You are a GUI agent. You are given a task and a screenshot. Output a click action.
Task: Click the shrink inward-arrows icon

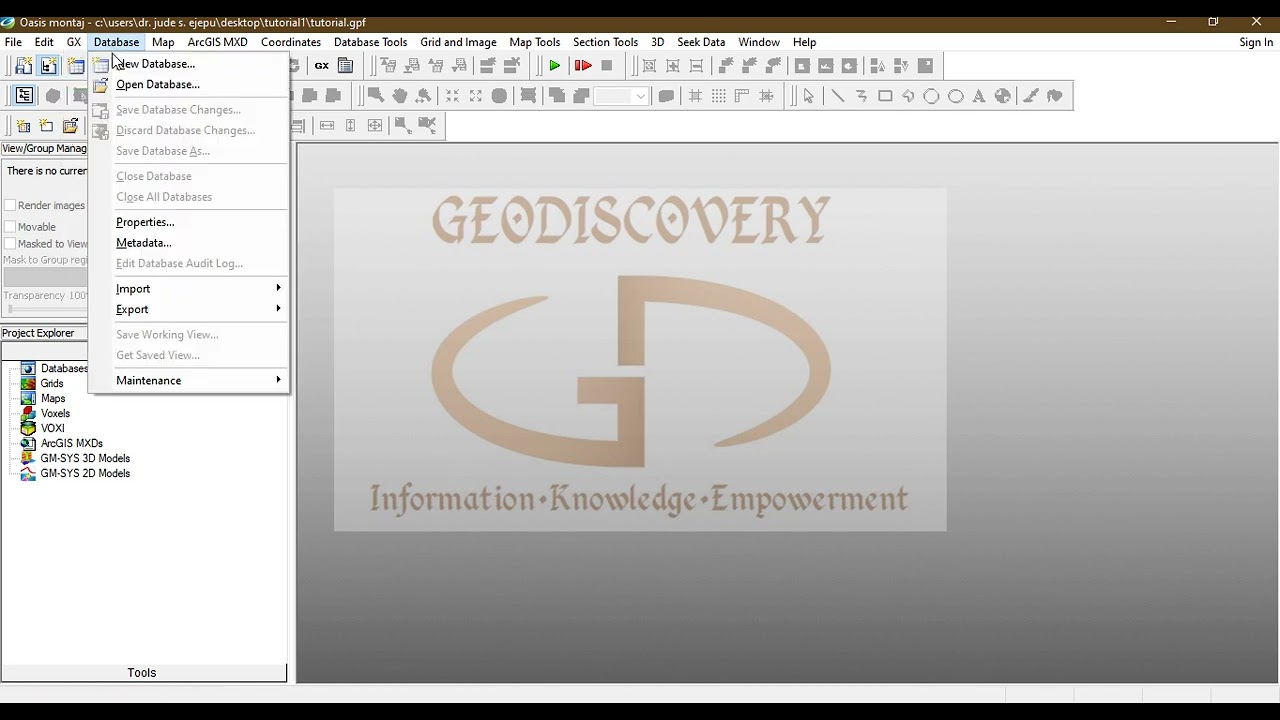tap(452, 96)
